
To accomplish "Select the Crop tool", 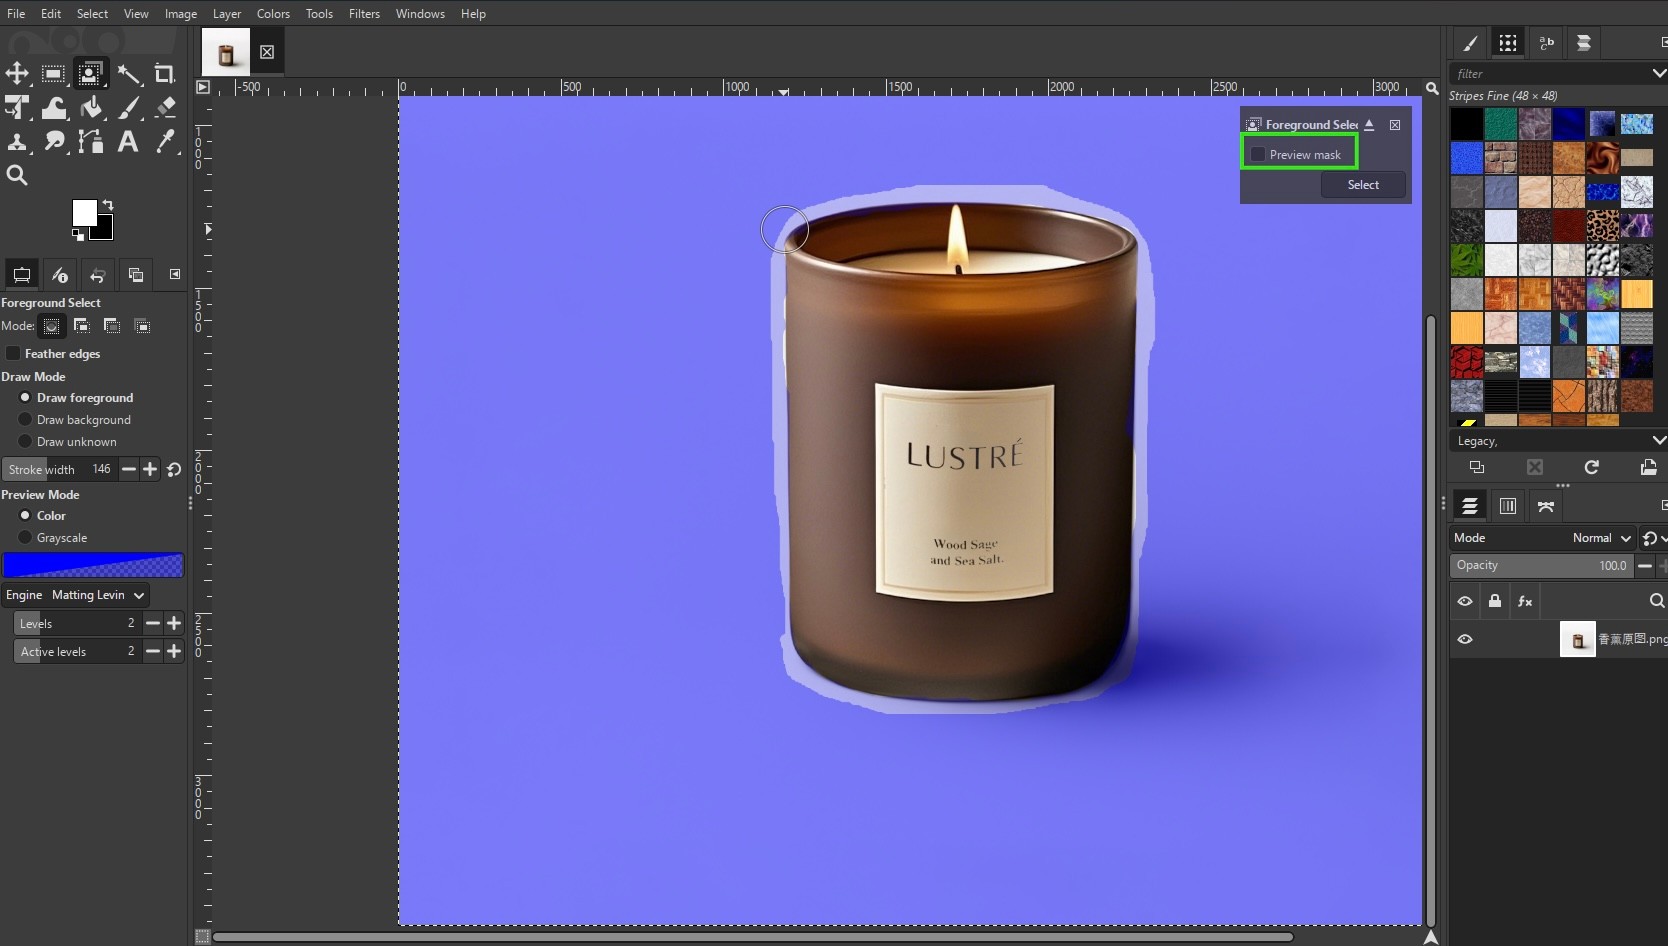I will 165,73.
